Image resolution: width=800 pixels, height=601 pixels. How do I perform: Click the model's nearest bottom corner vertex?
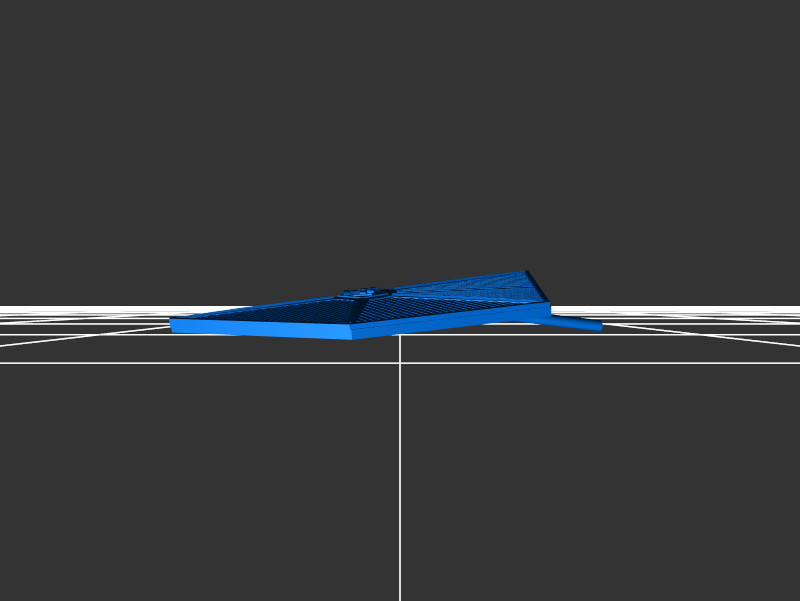tap(352, 336)
